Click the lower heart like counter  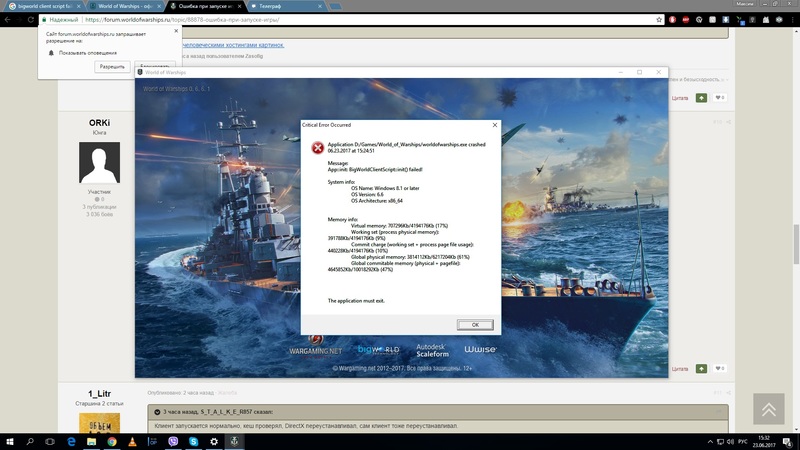pos(720,368)
